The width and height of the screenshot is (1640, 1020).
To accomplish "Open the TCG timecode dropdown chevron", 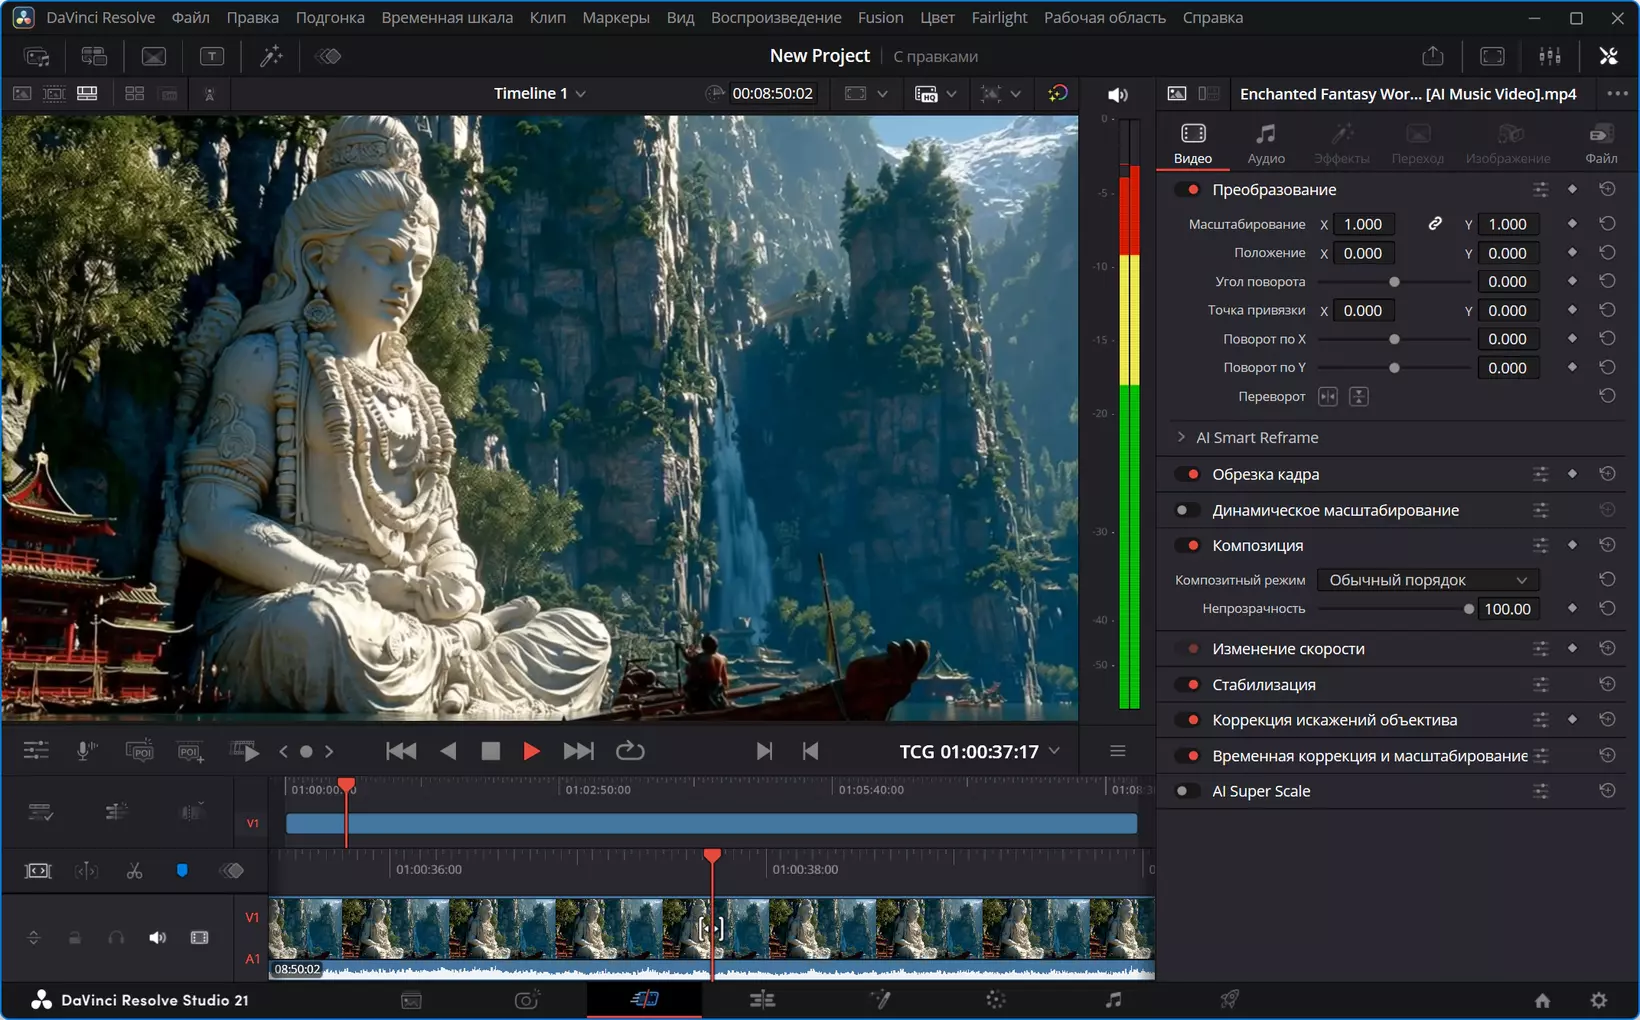I will click(1055, 751).
